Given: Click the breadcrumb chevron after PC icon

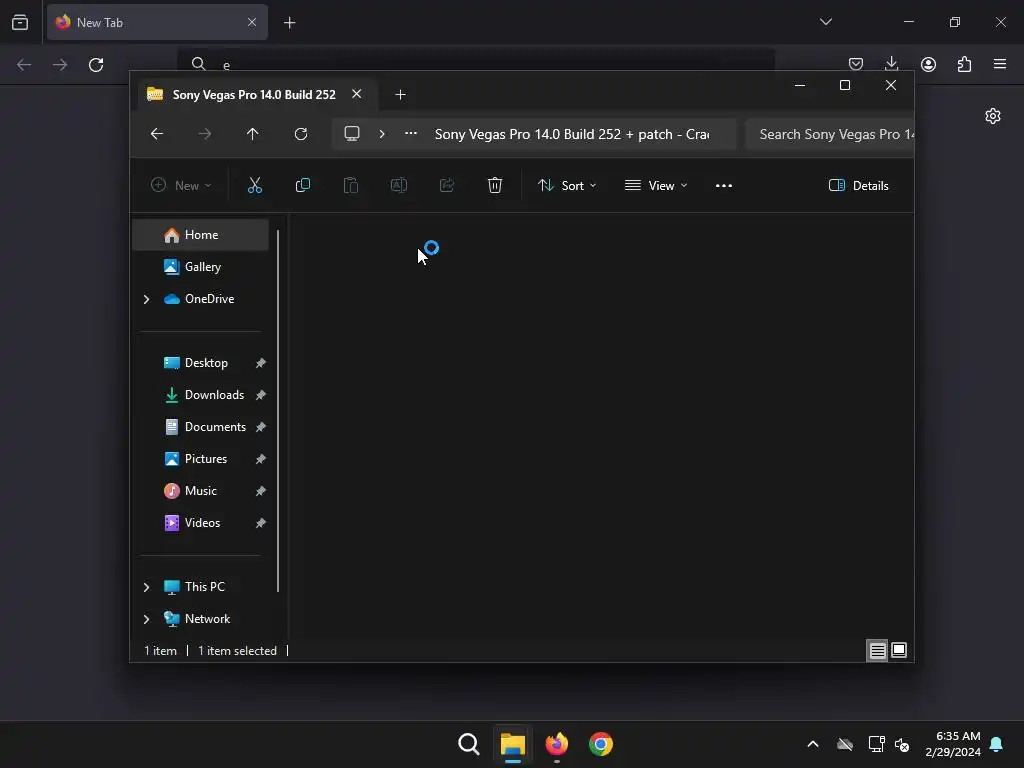Looking at the screenshot, I should point(382,134).
